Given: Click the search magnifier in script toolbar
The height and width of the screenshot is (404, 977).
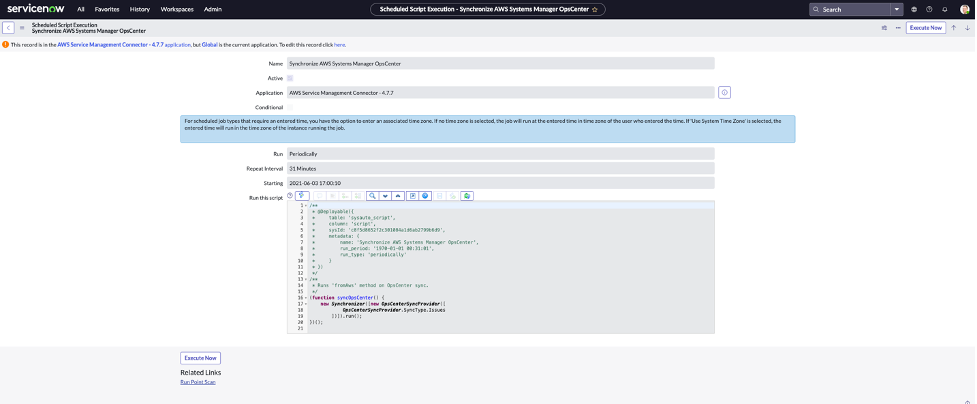Looking at the screenshot, I should (372, 196).
